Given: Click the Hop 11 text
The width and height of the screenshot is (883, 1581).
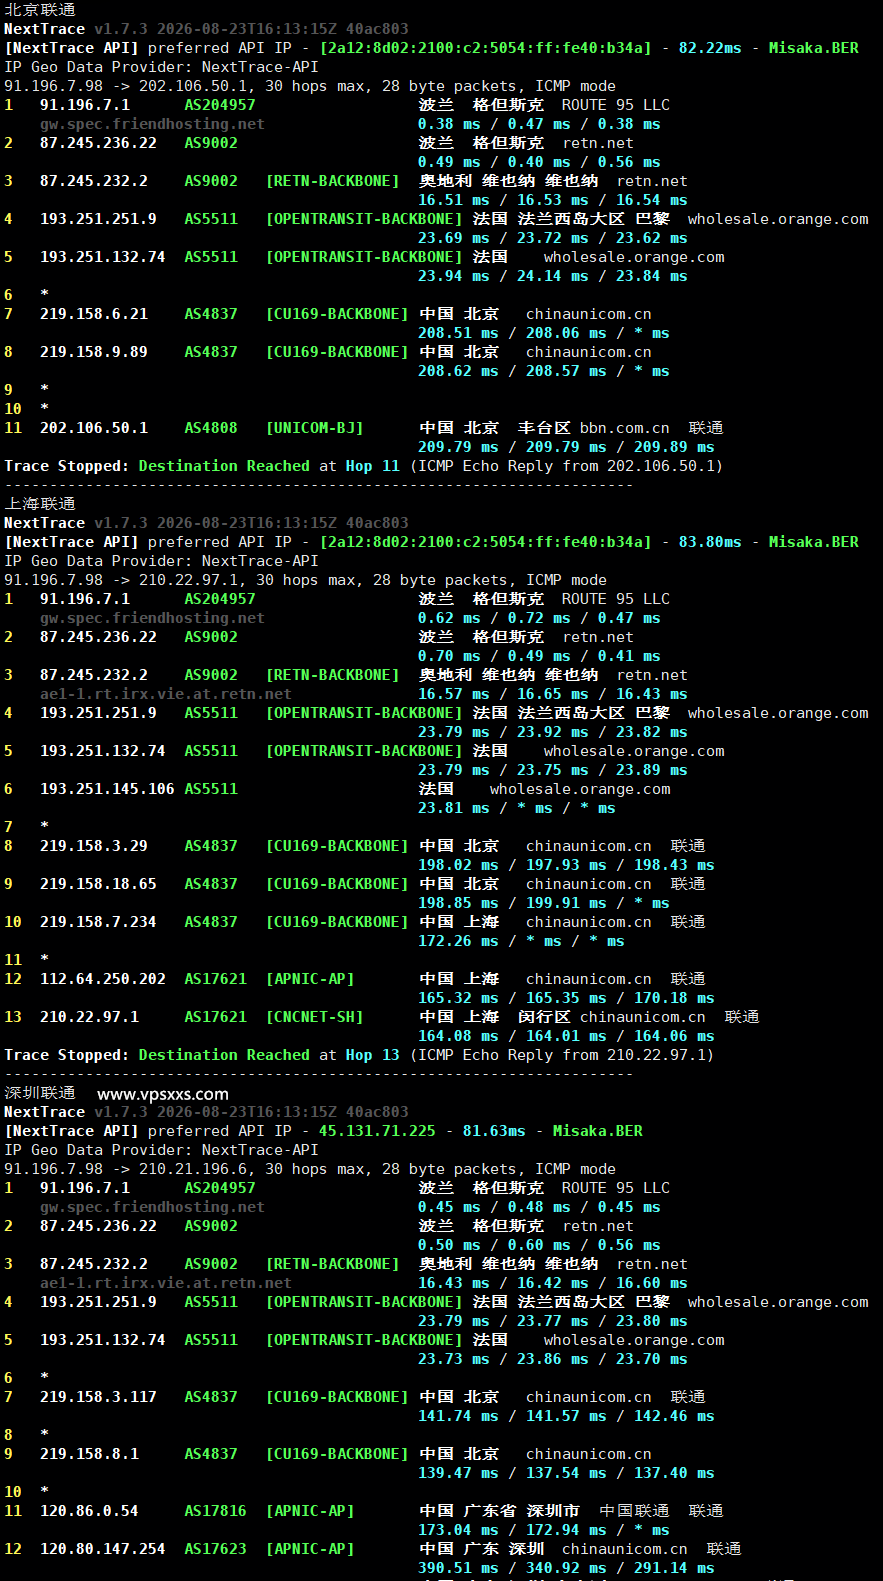Looking at the screenshot, I should pyautogui.click(x=373, y=466).
